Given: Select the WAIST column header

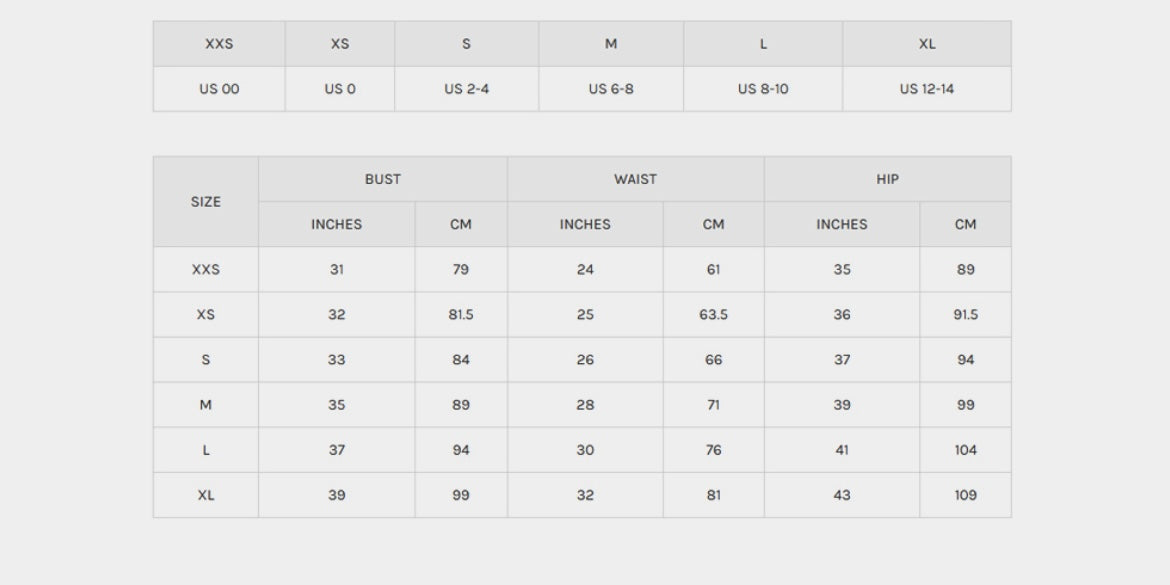Looking at the screenshot, I should pyautogui.click(x=635, y=179).
